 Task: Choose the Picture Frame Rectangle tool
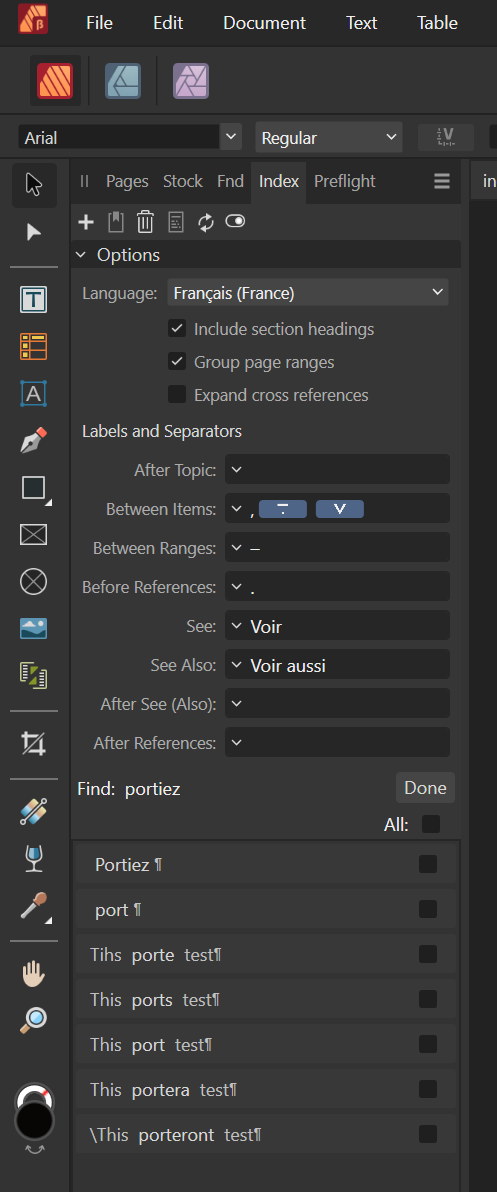[33, 534]
